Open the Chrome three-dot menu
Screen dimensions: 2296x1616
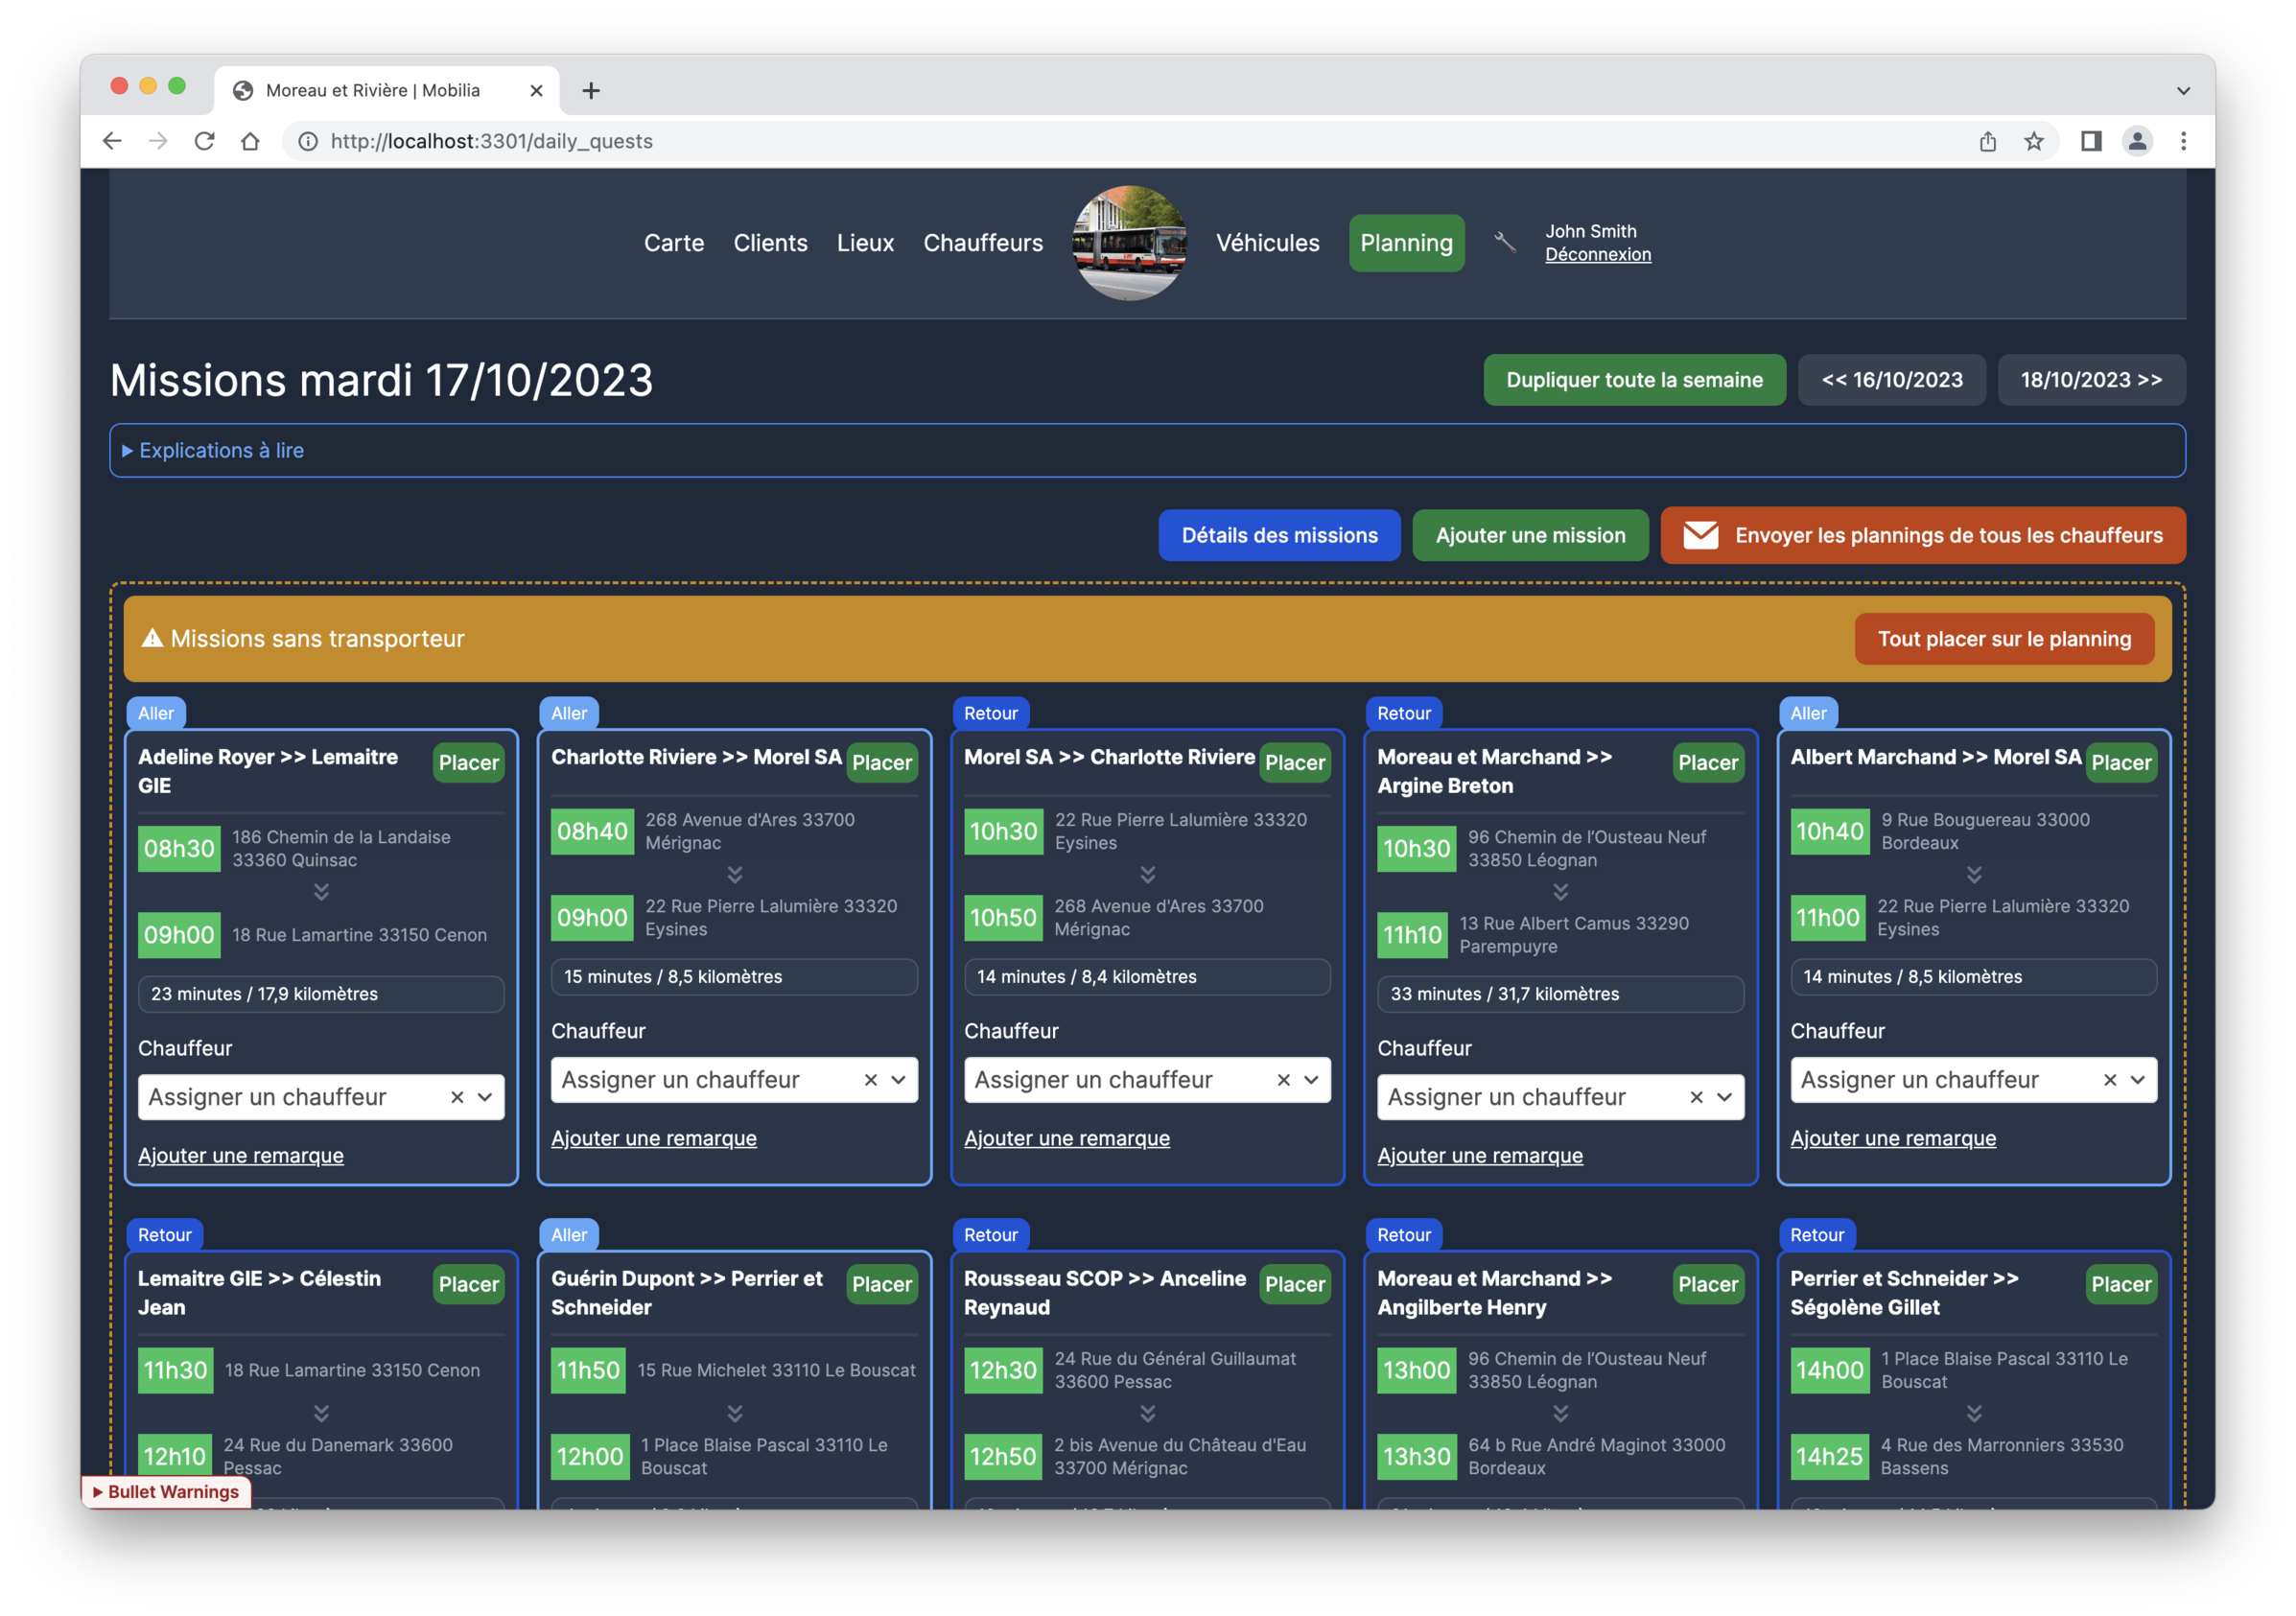point(2183,141)
